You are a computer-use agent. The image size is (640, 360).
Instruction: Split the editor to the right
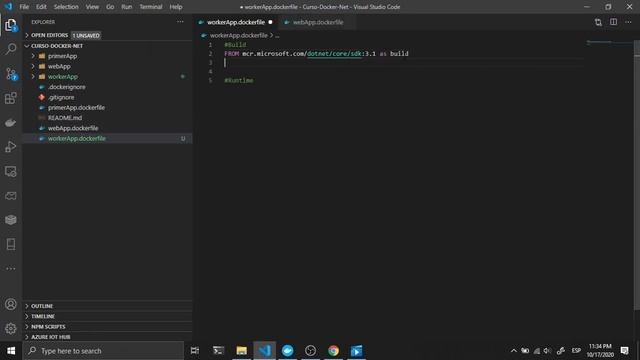pos(613,22)
